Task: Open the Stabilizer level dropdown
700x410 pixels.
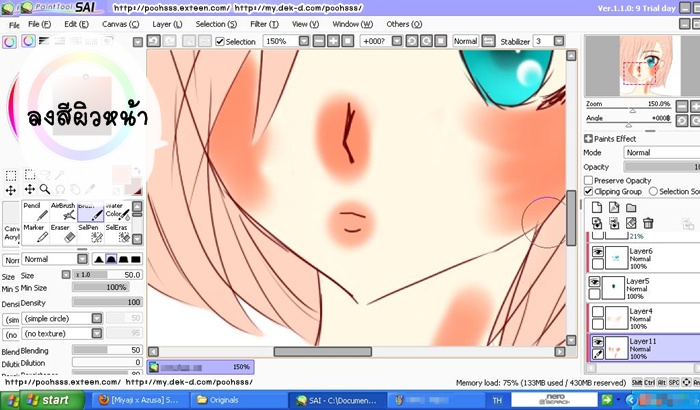Action: coord(559,41)
